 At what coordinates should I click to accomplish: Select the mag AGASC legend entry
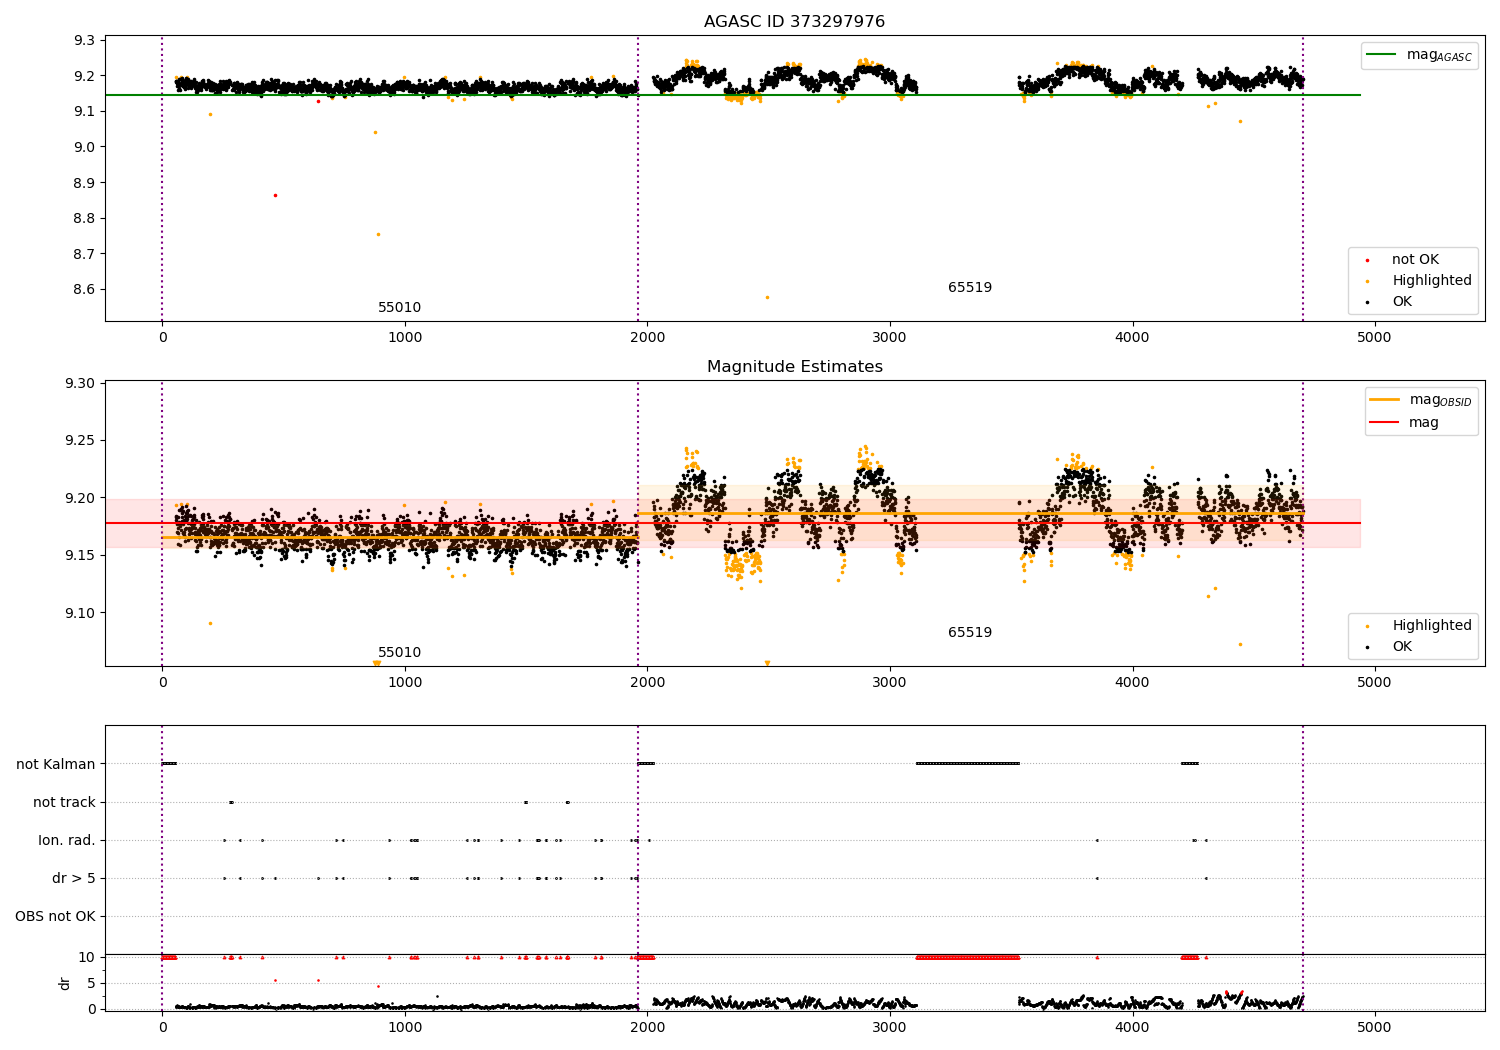pyautogui.click(x=1419, y=55)
